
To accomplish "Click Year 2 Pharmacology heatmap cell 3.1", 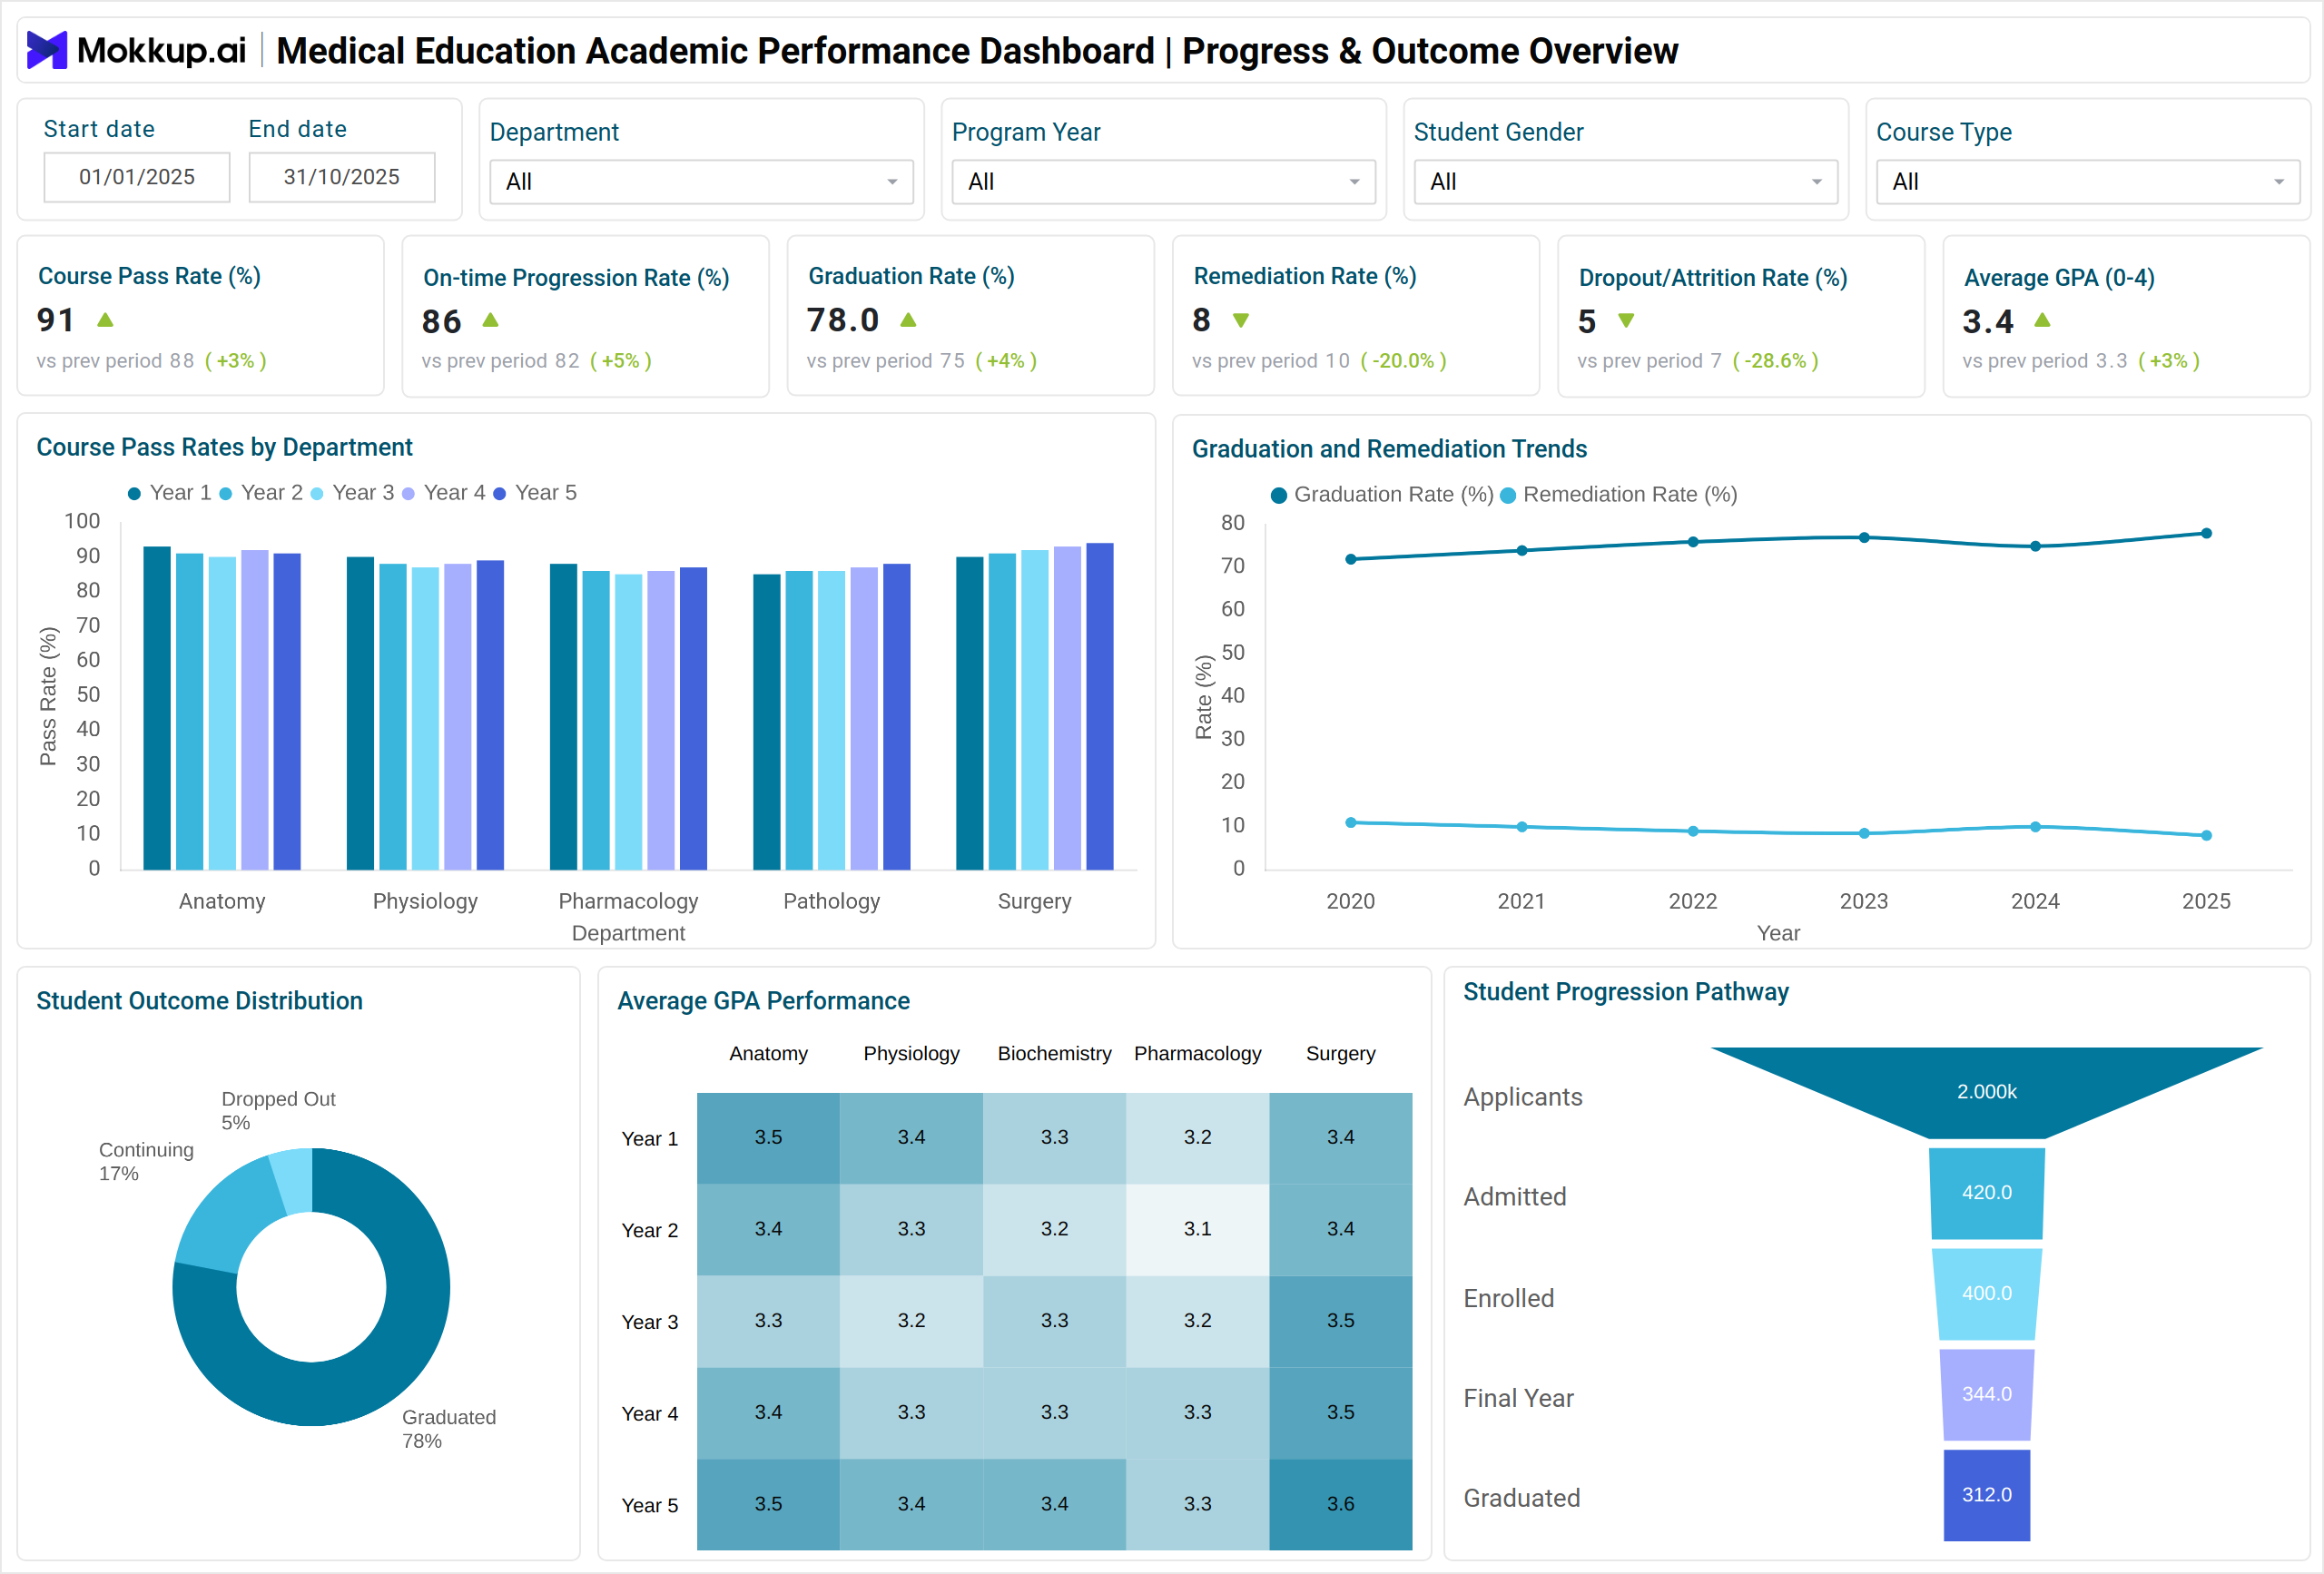I will [x=1198, y=1229].
